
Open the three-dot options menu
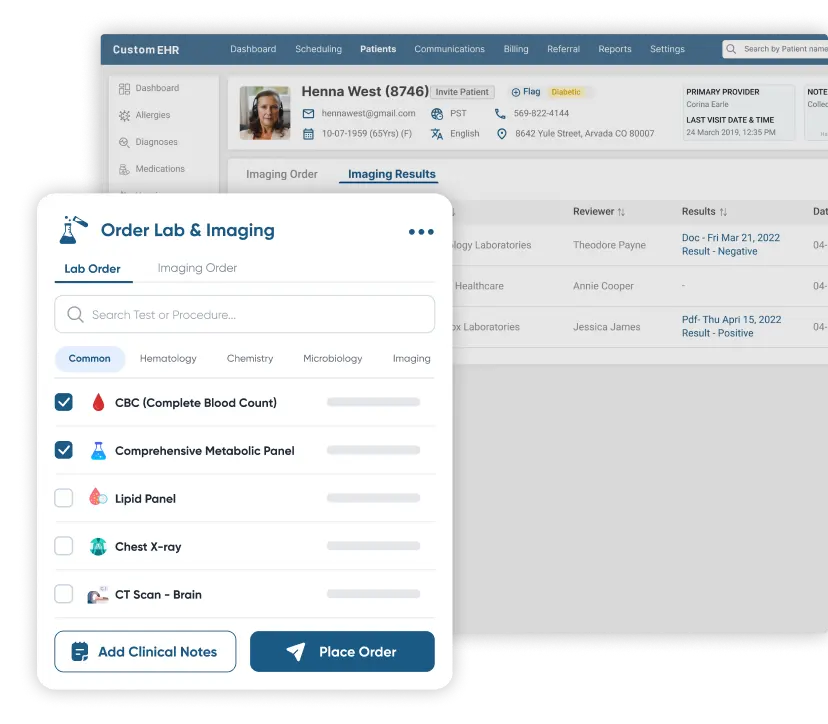(421, 232)
